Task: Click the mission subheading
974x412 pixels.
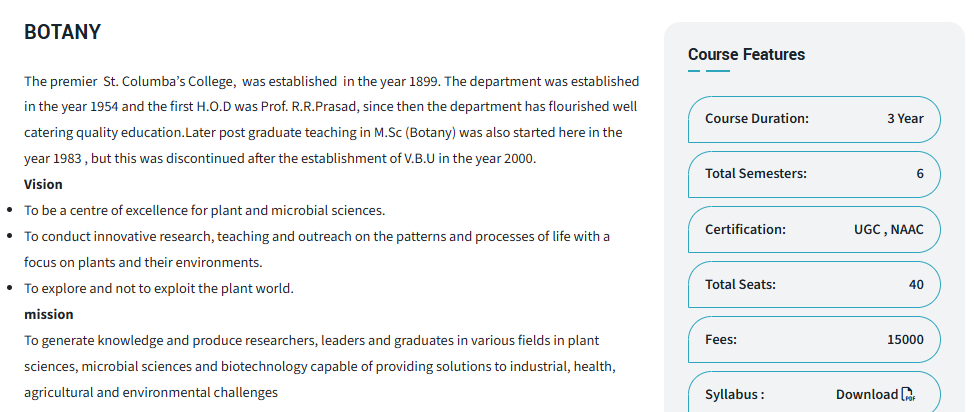Action: (48, 314)
